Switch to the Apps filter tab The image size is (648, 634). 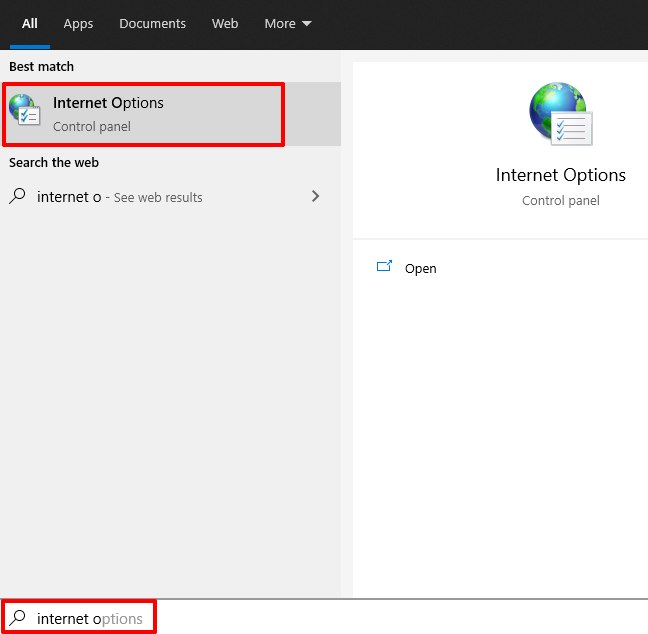(78, 24)
